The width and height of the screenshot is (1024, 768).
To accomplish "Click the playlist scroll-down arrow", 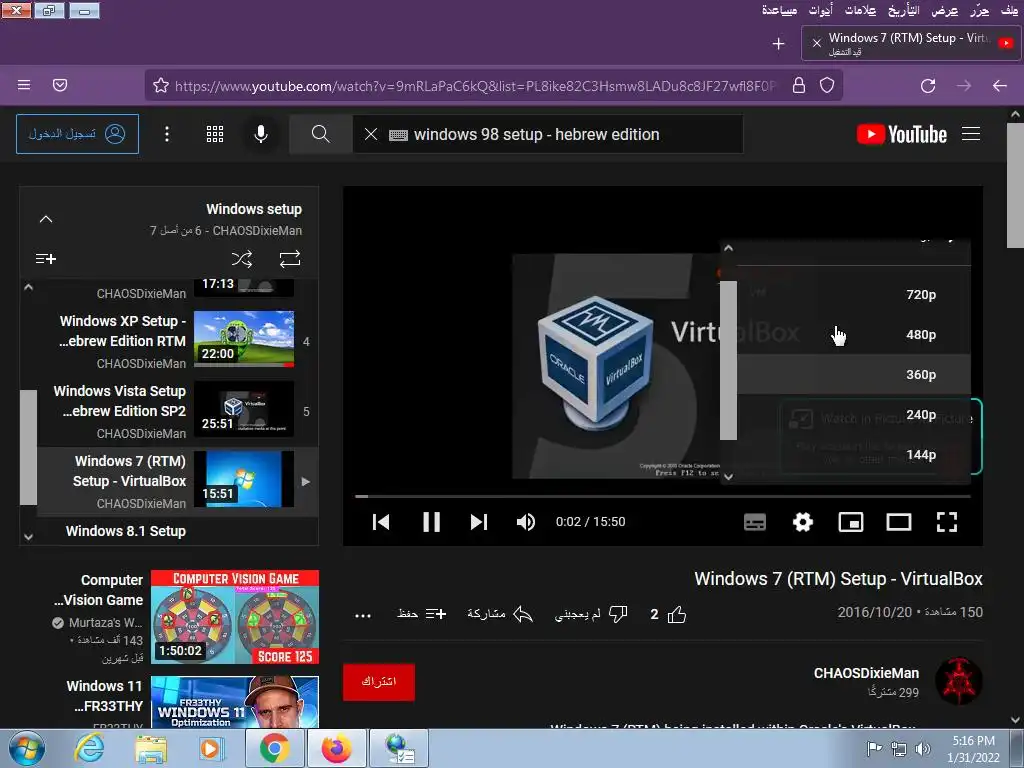I will 28,537.
